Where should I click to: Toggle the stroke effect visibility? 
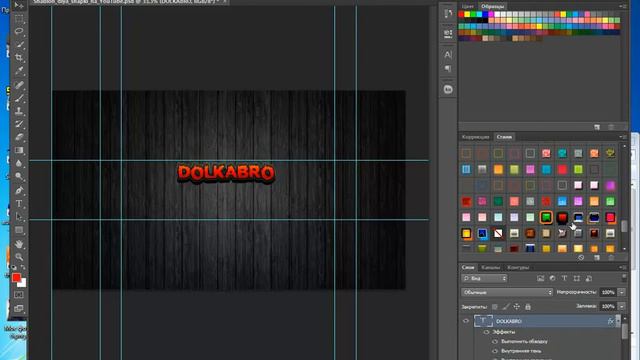[495, 341]
